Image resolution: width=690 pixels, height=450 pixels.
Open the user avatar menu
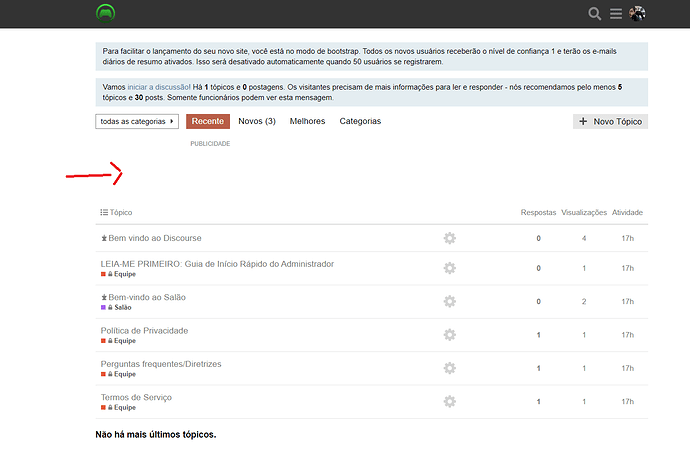pyautogui.click(x=637, y=14)
